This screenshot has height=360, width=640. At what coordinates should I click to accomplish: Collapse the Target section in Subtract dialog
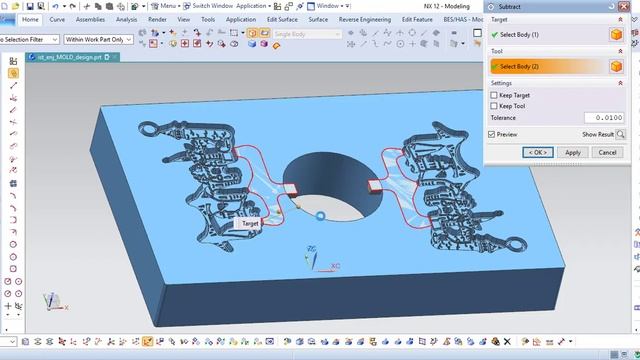pyautogui.click(x=620, y=20)
